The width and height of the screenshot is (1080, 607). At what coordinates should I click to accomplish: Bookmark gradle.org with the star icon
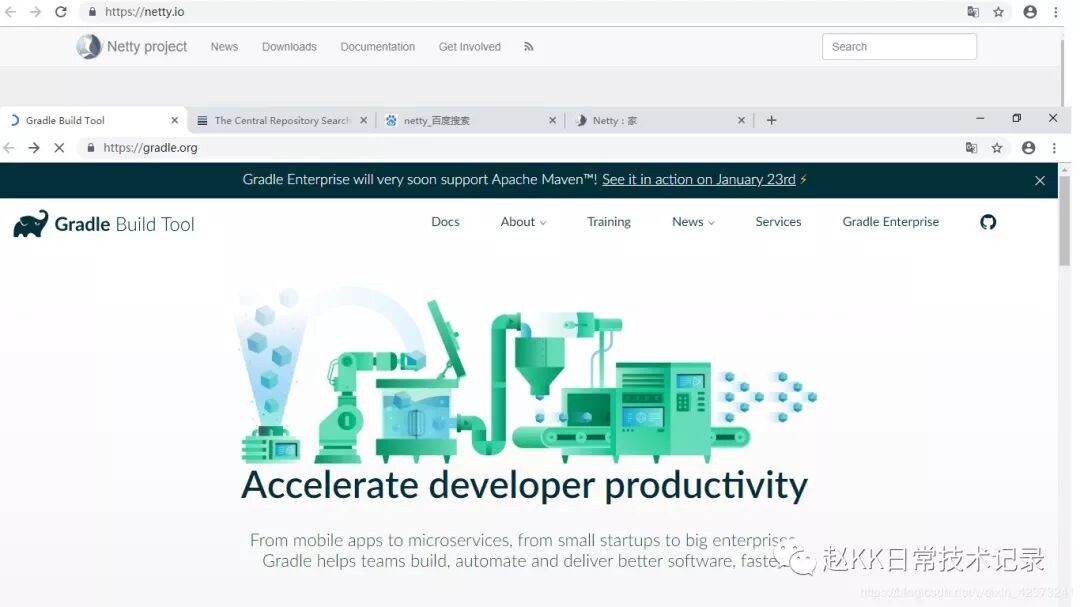997,147
